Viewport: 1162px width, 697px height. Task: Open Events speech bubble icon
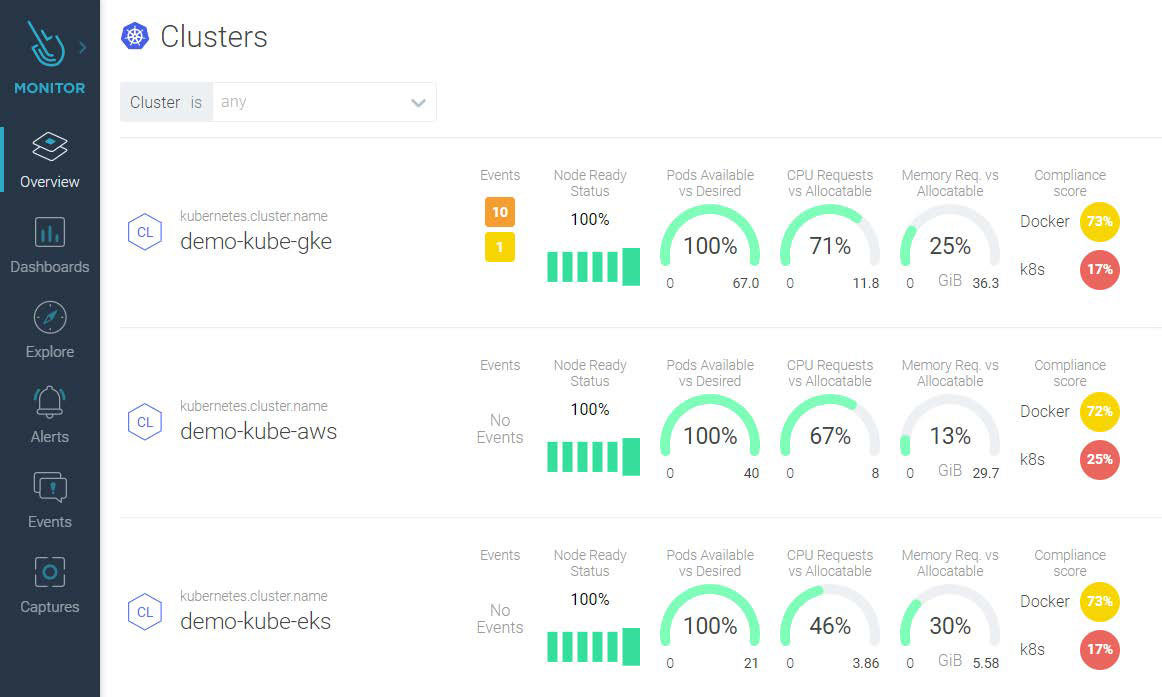coord(50,487)
